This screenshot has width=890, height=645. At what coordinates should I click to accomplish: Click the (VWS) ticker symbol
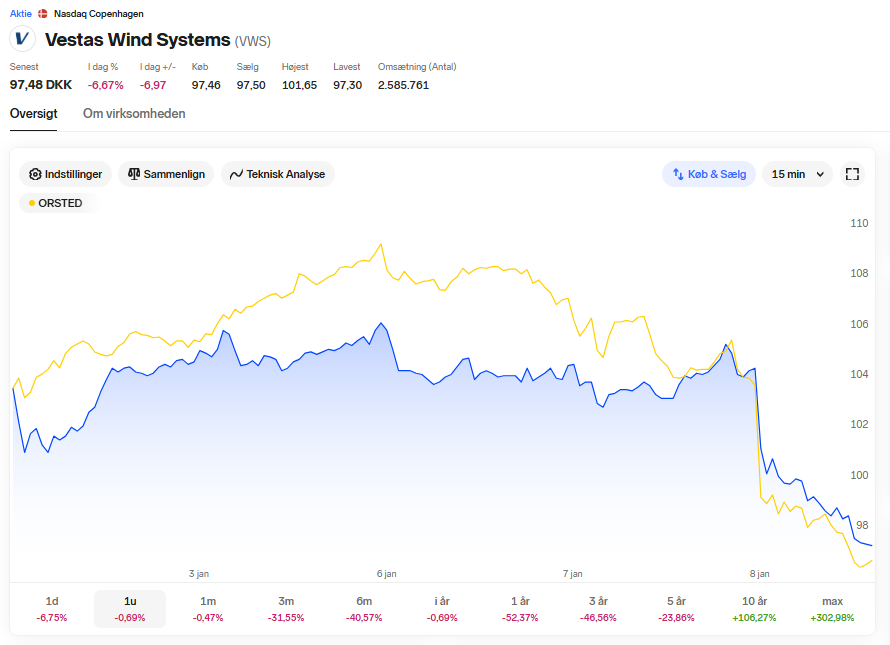[253, 41]
